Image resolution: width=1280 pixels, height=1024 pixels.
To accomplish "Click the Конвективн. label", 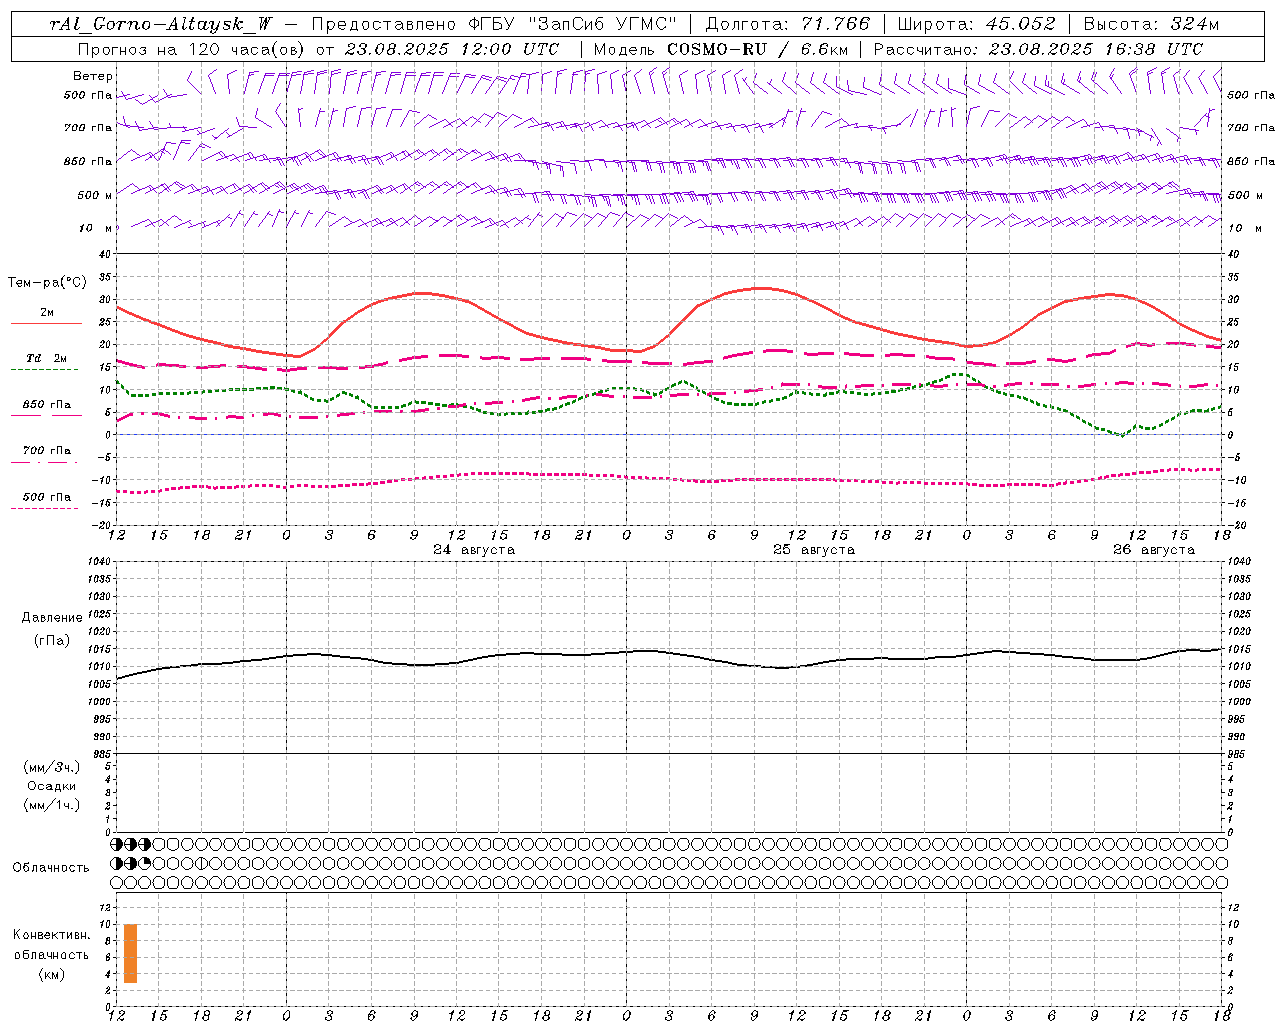I will tap(52, 935).
